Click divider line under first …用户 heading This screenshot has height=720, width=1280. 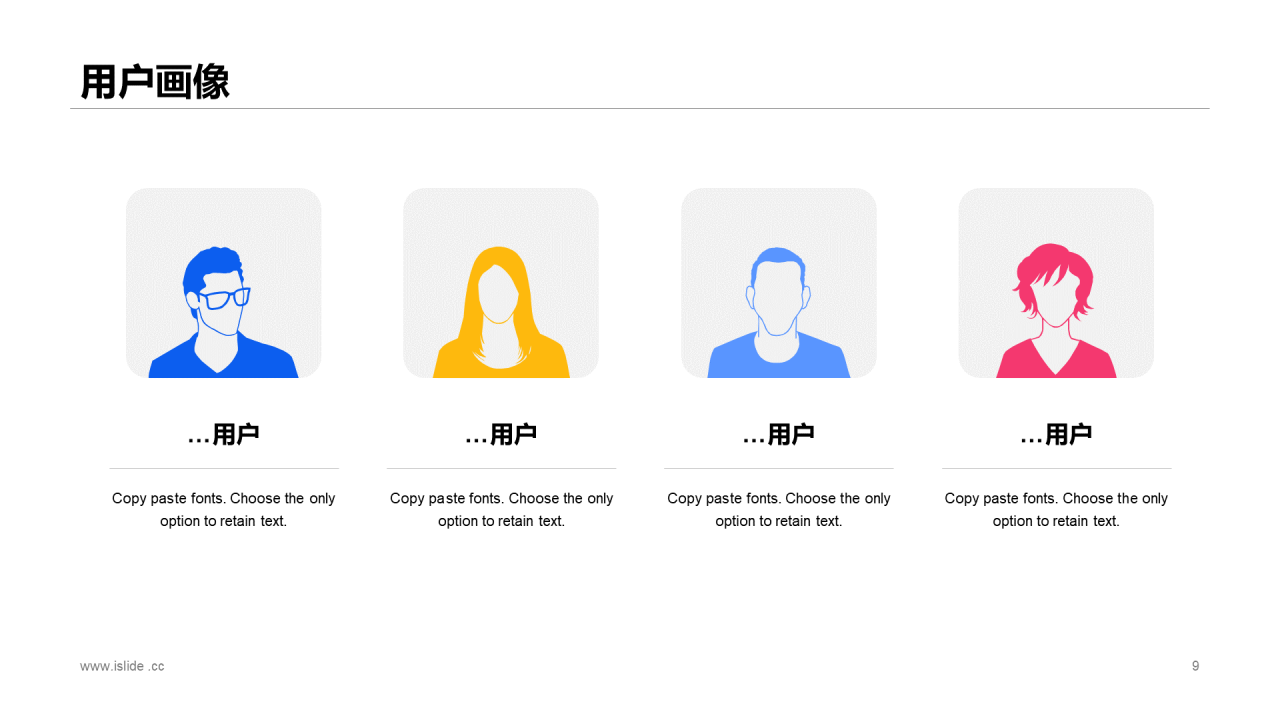pyautogui.click(x=224, y=468)
